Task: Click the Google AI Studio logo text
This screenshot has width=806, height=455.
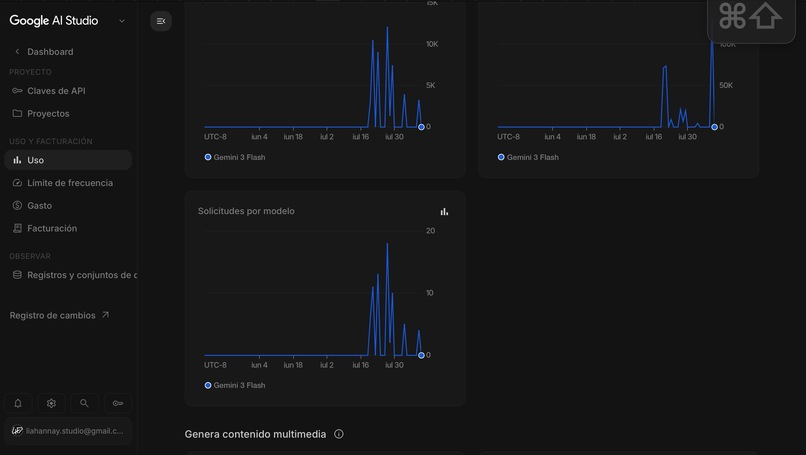Action: pyautogui.click(x=54, y=21)
